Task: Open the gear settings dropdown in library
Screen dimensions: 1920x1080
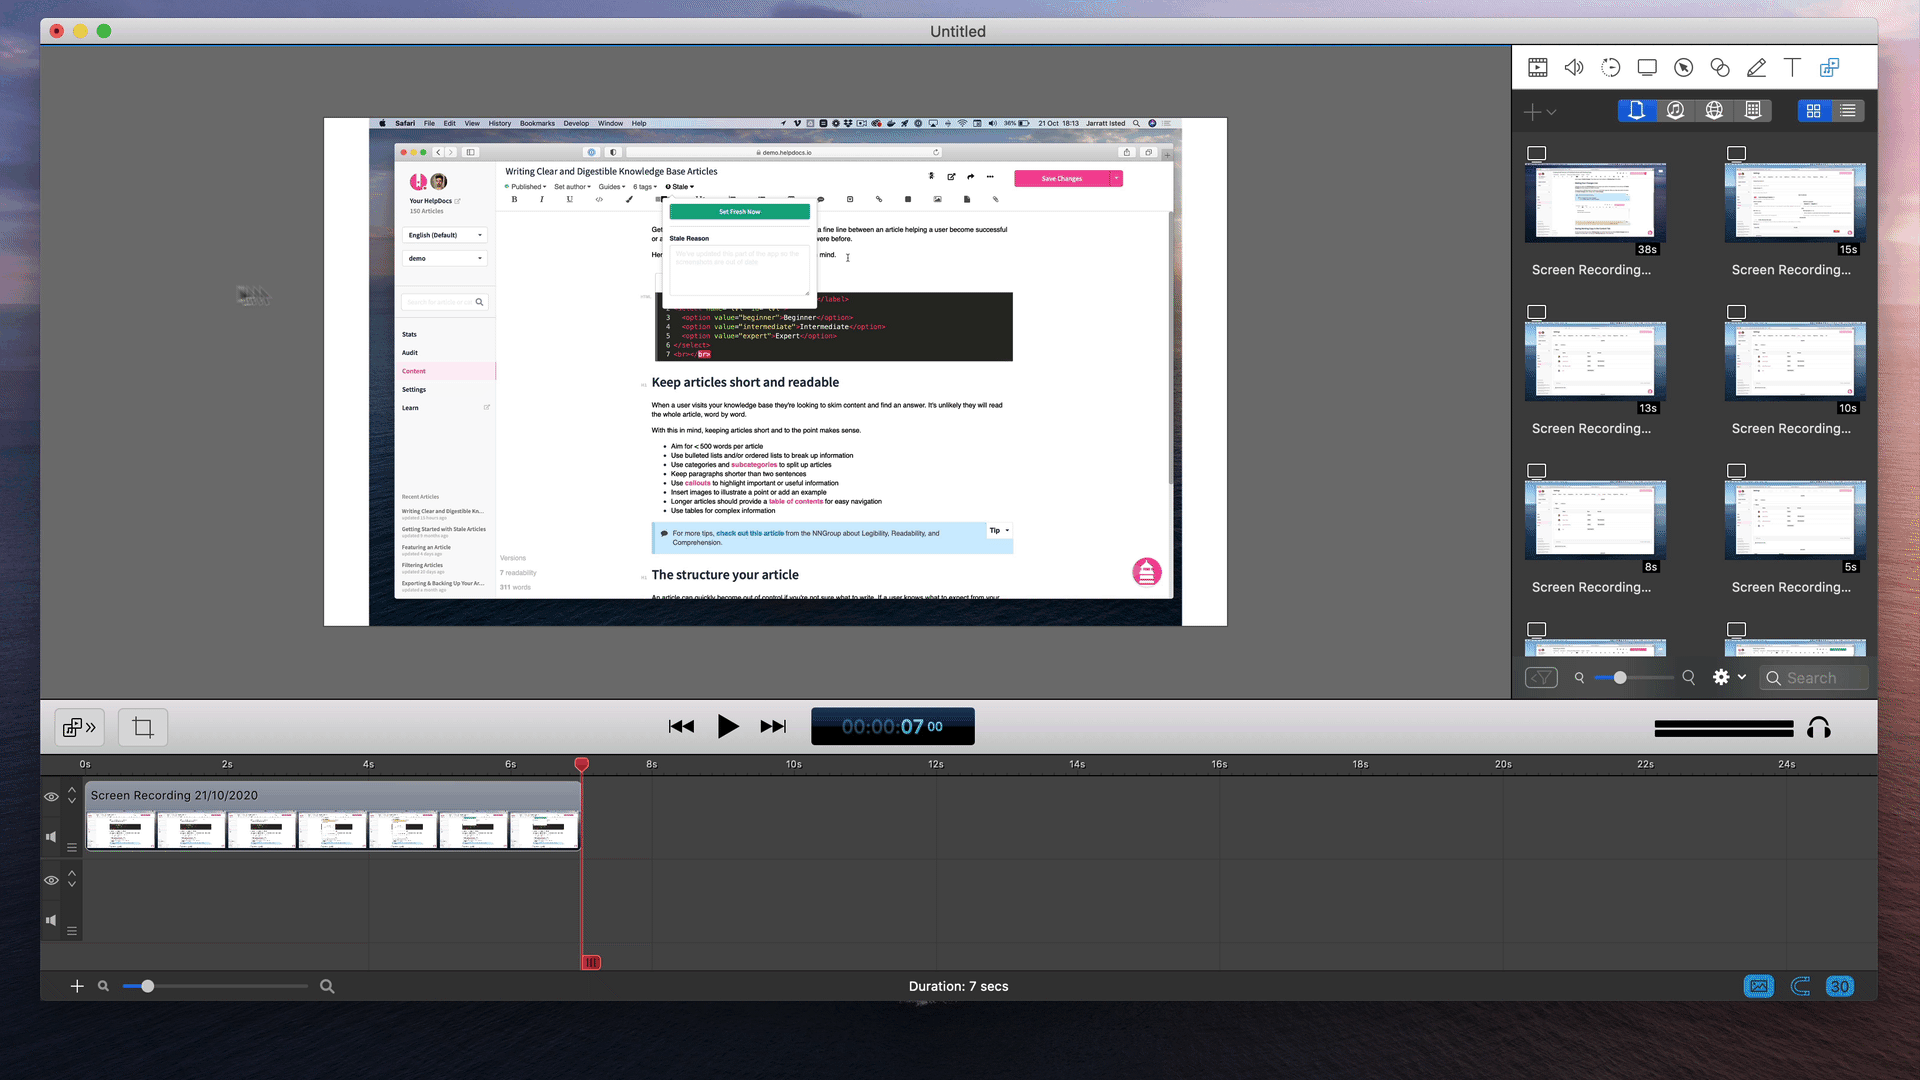Action: tap(1728, 677)
